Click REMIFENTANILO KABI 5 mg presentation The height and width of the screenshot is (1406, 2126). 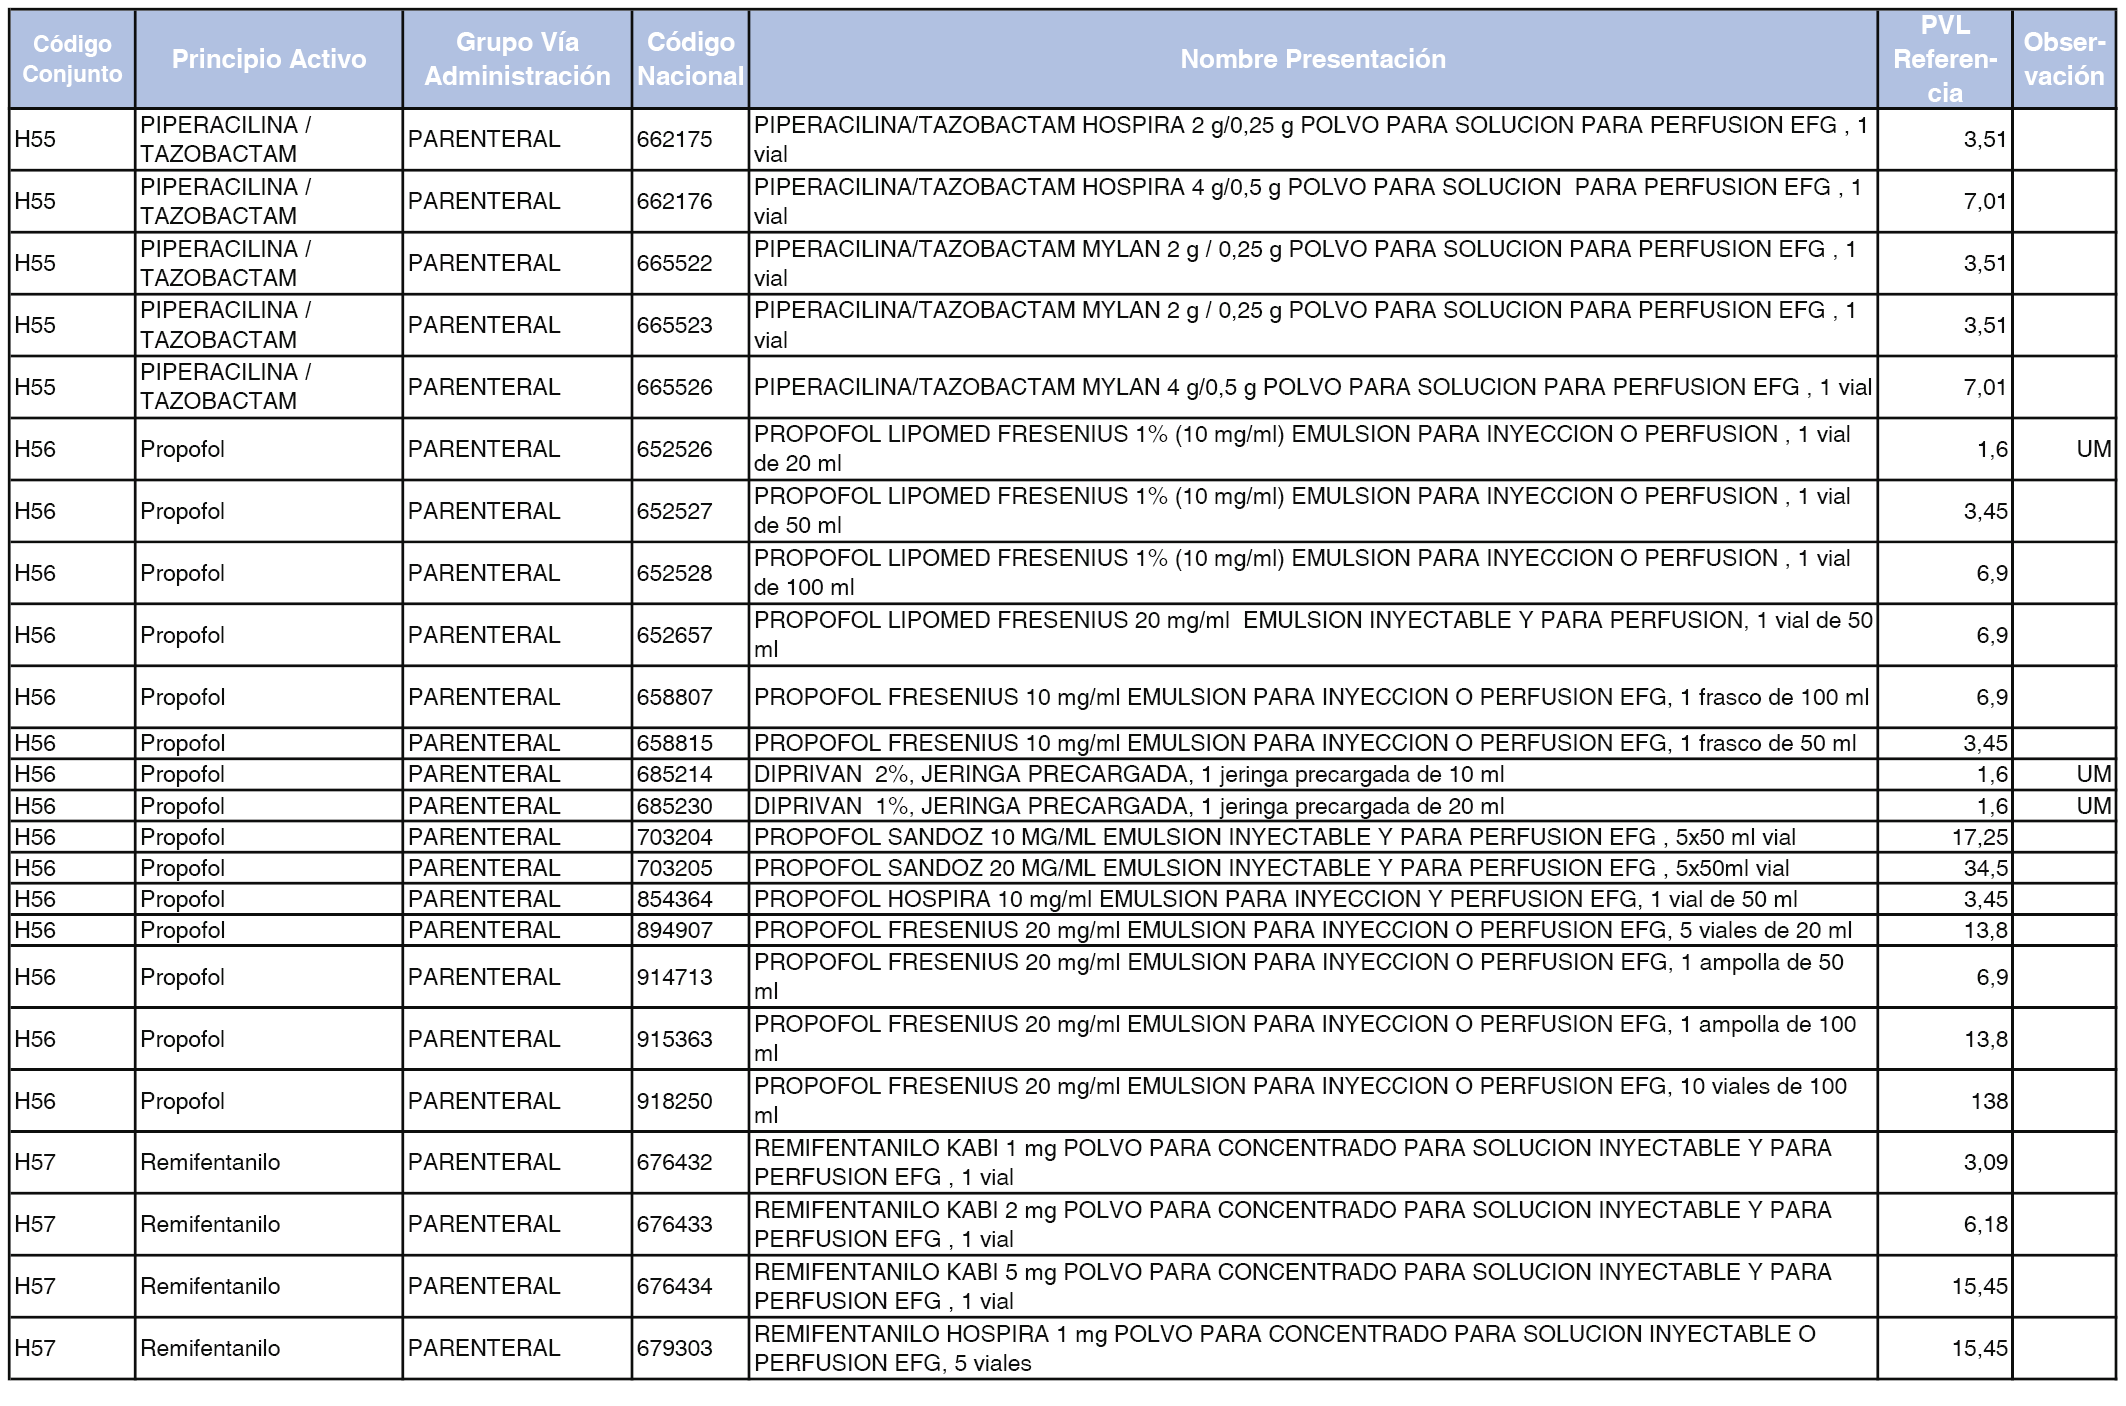pos(1293,1286)
